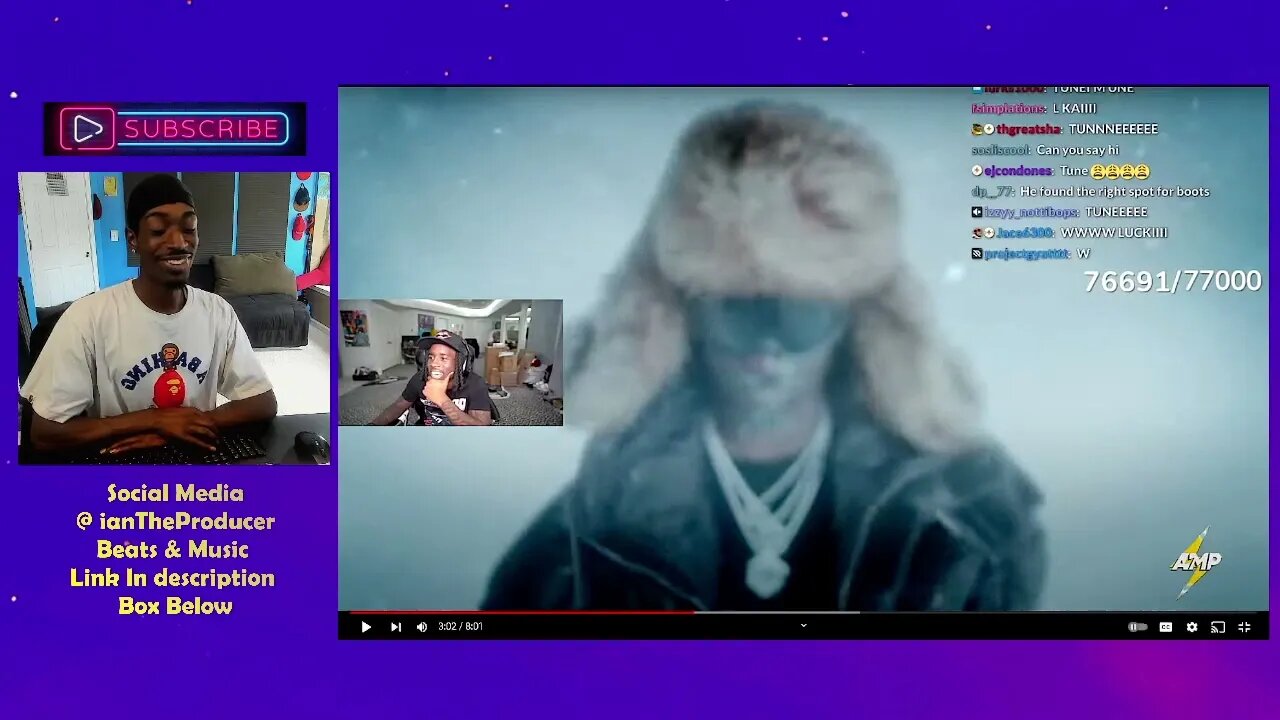1280x720 pixels.
Task: Click the 'Link In description' text
Action: tap(172, 577)
